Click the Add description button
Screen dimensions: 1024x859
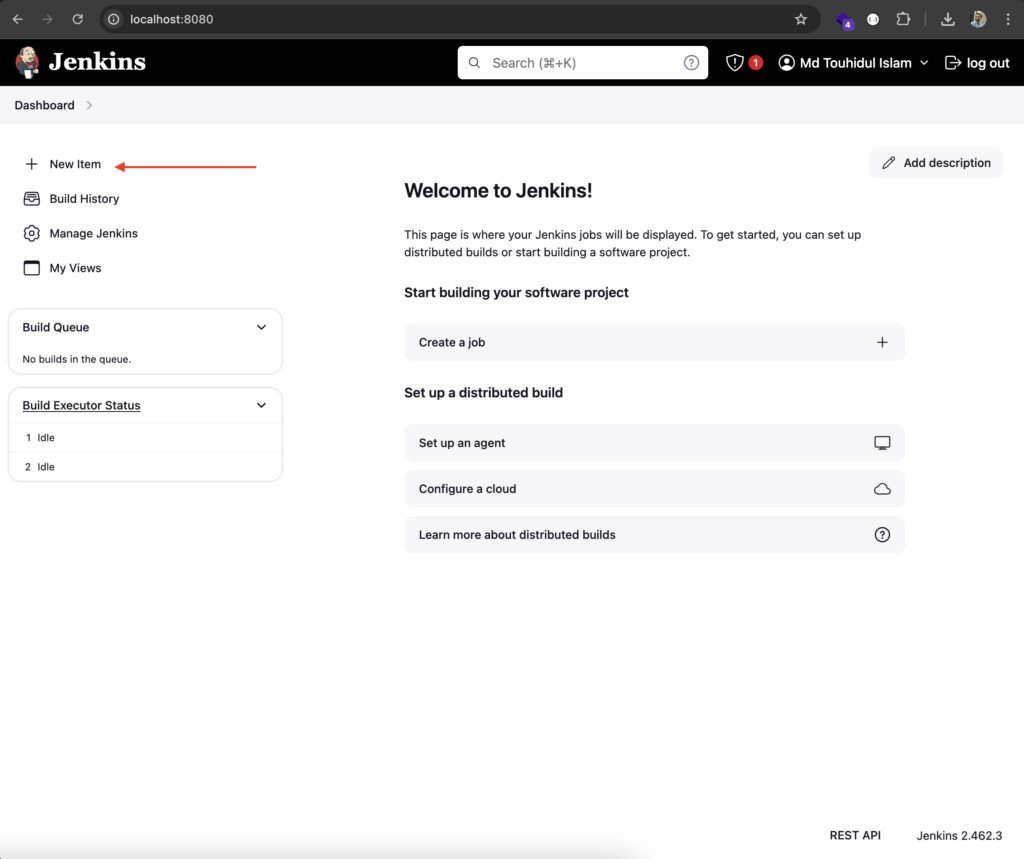point(936,163)
